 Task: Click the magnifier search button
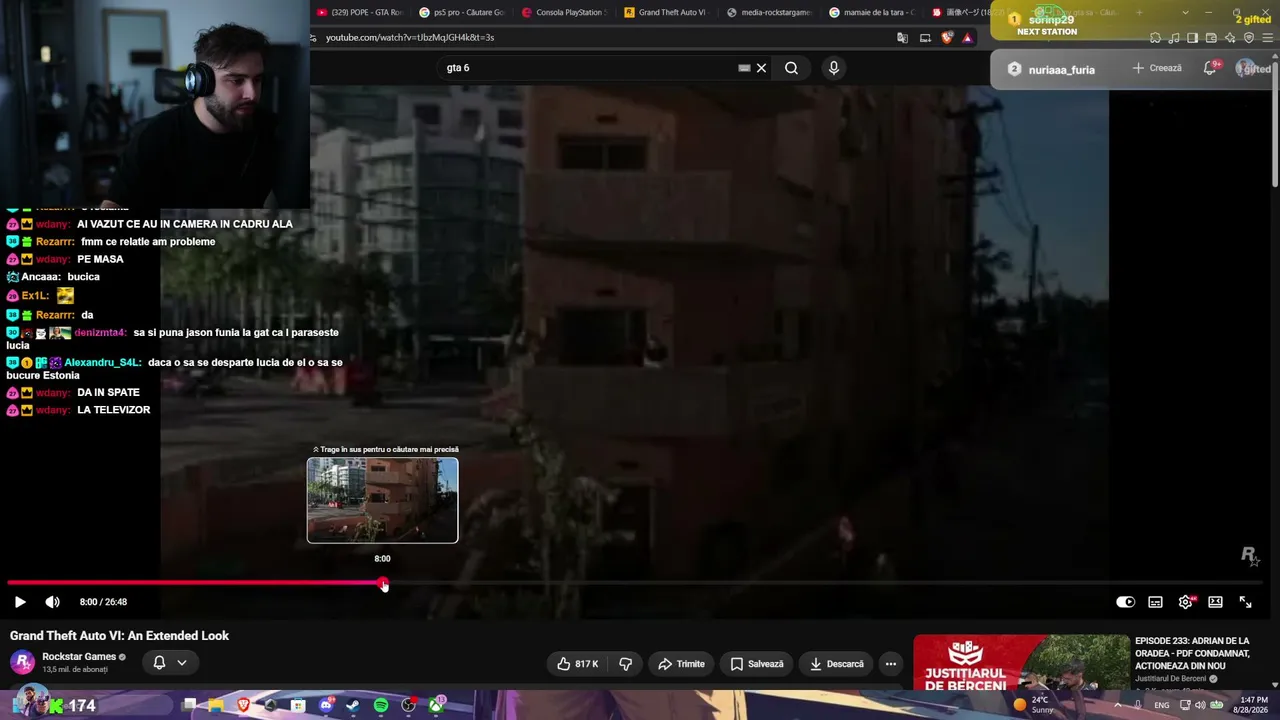coord(791,68)
